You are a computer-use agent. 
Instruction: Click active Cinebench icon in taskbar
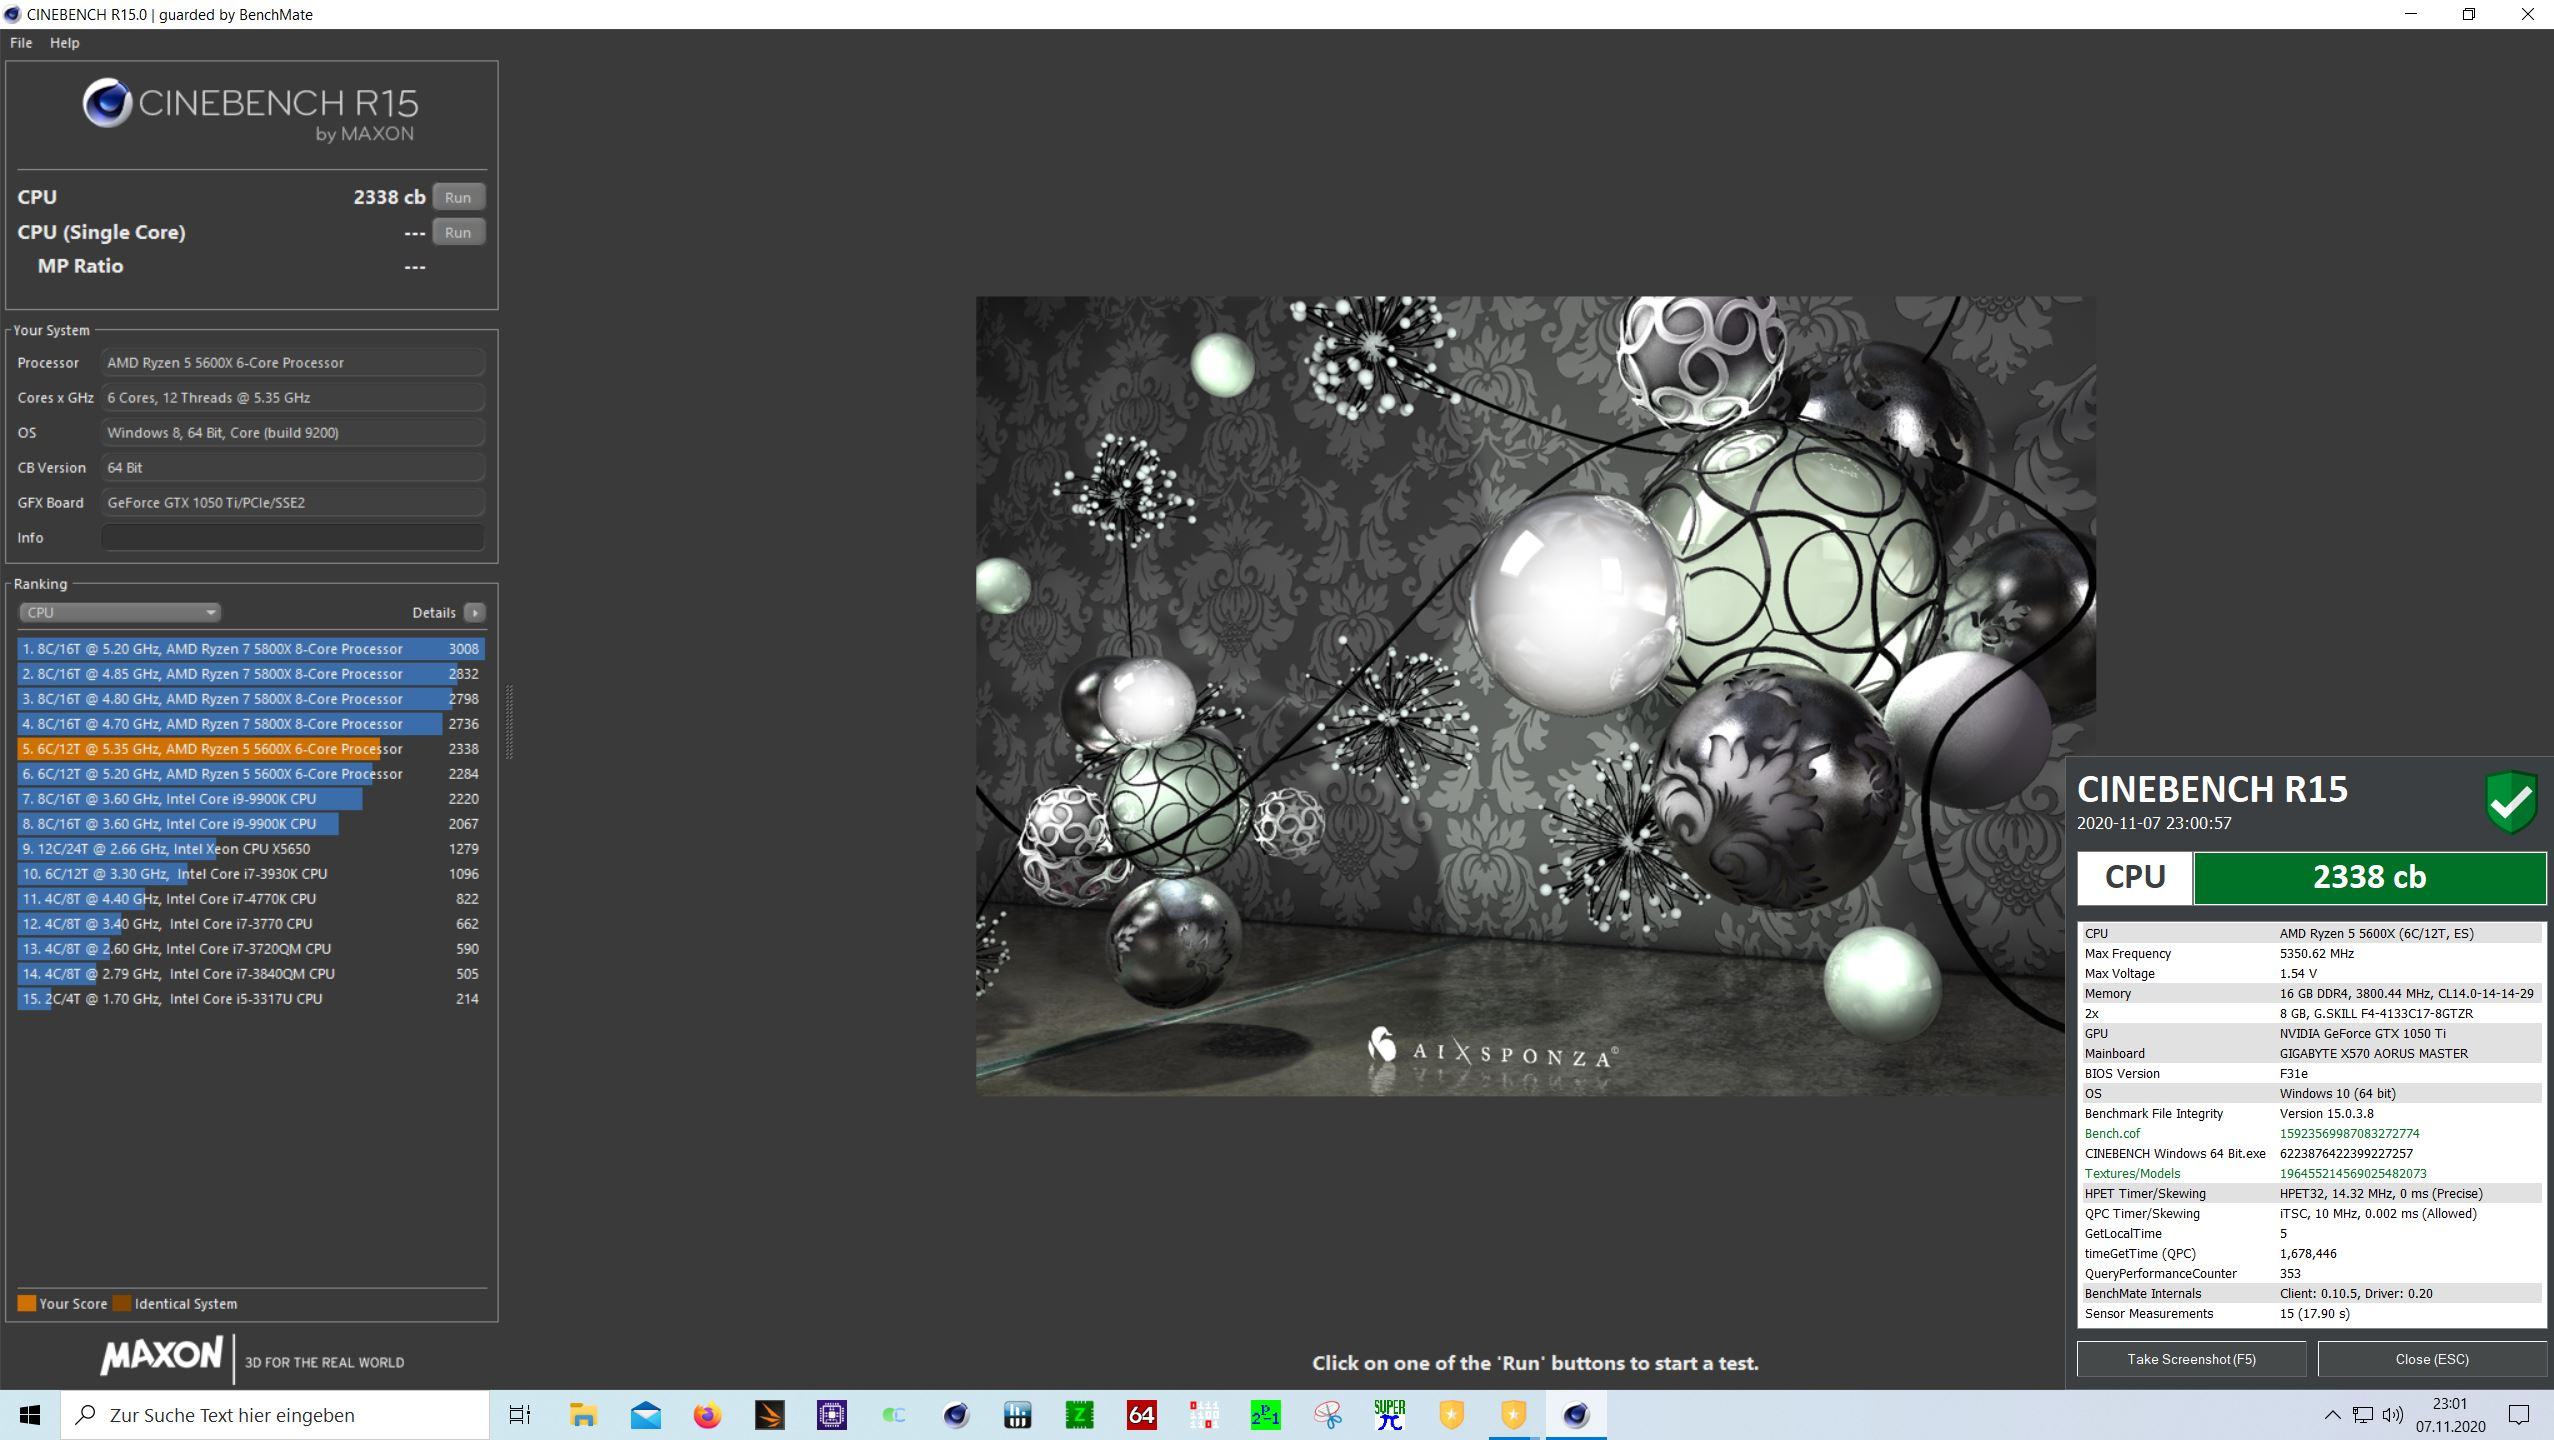(1576, 1415)
